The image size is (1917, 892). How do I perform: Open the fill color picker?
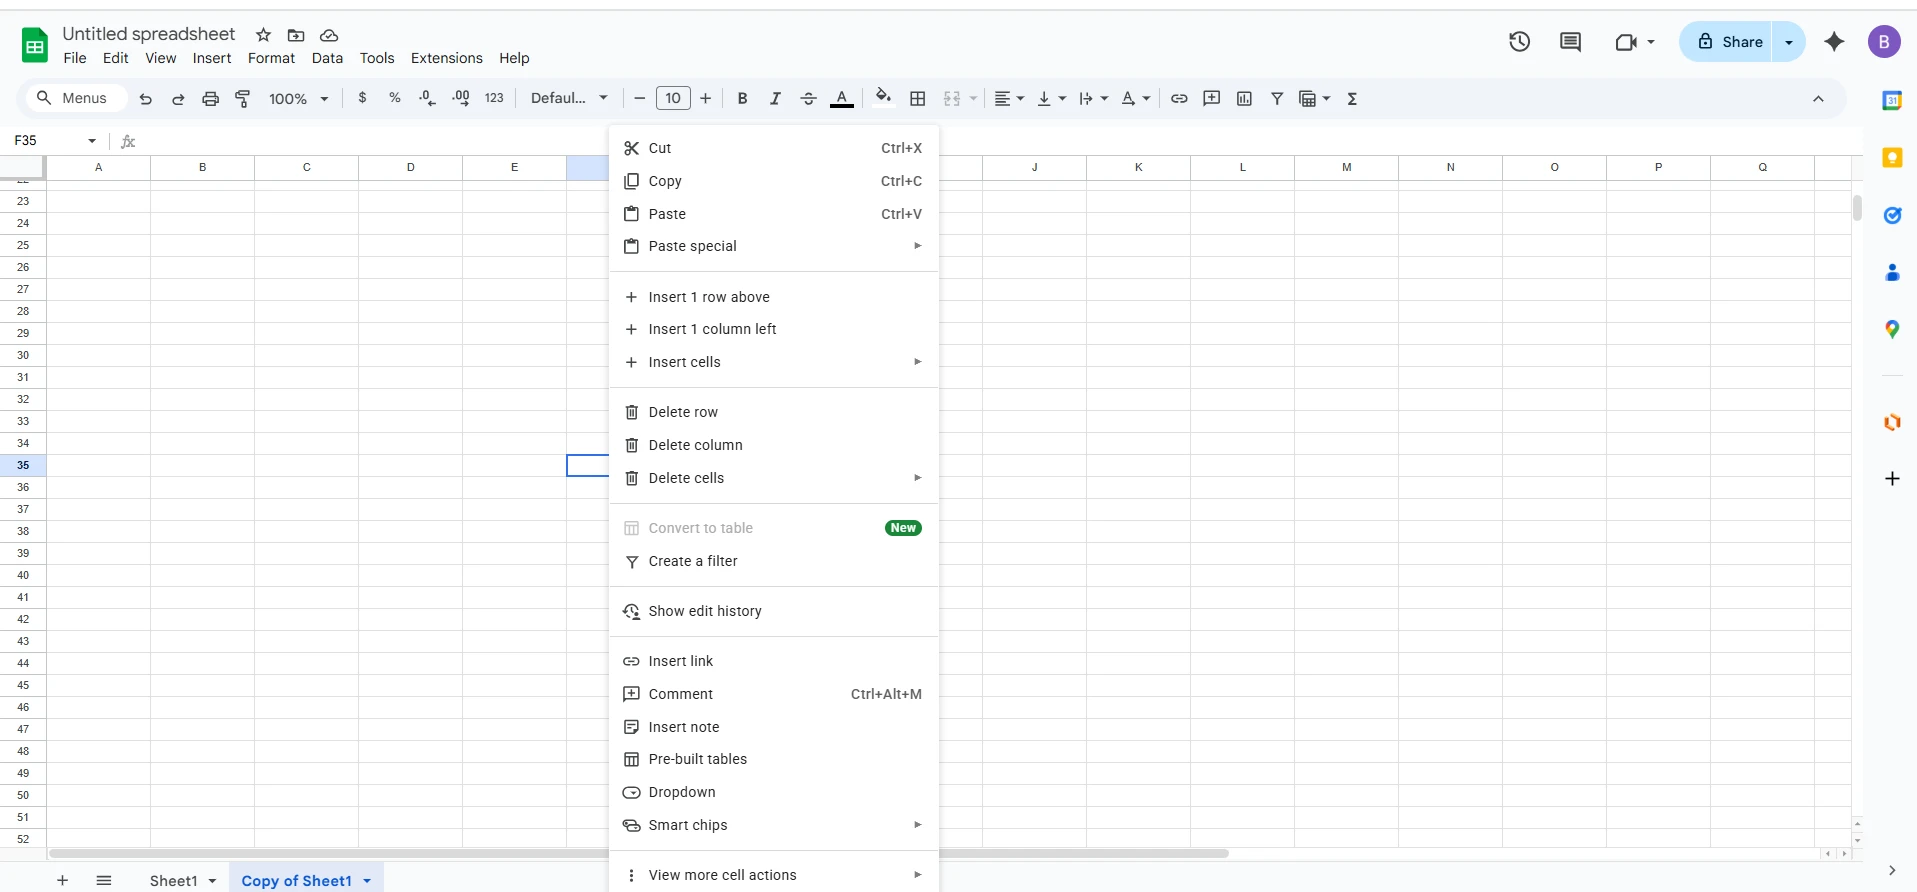(x=883, y=98)
